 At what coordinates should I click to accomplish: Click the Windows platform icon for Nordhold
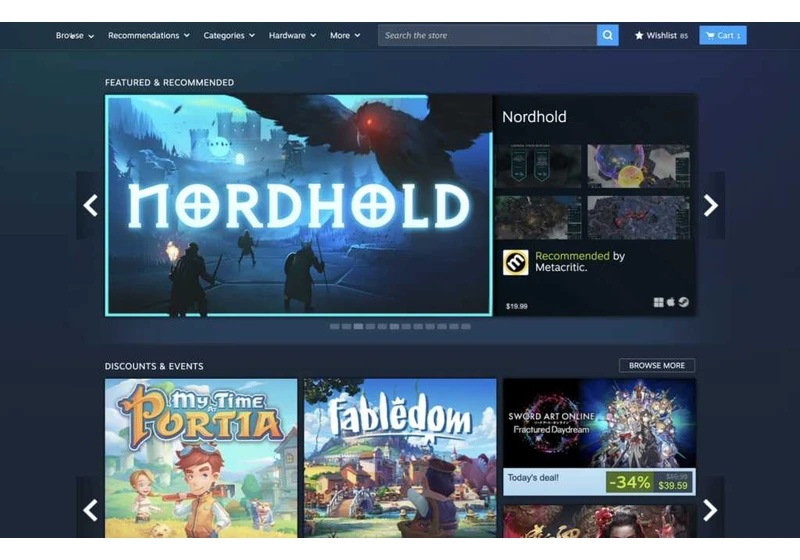(x=659, y=302)
